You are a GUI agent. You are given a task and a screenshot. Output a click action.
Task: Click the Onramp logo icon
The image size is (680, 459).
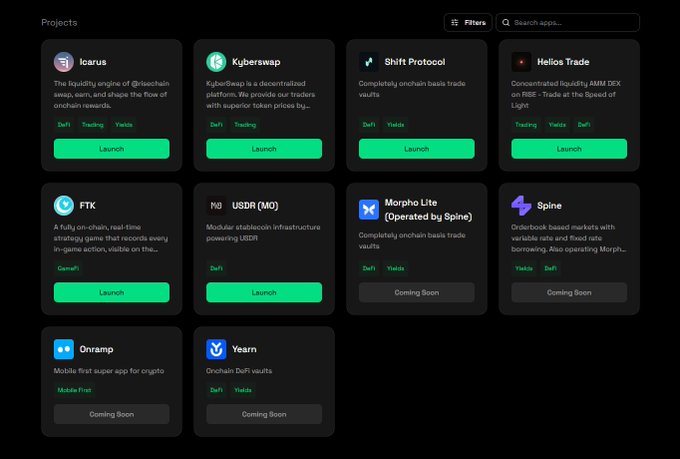[64, 349]
